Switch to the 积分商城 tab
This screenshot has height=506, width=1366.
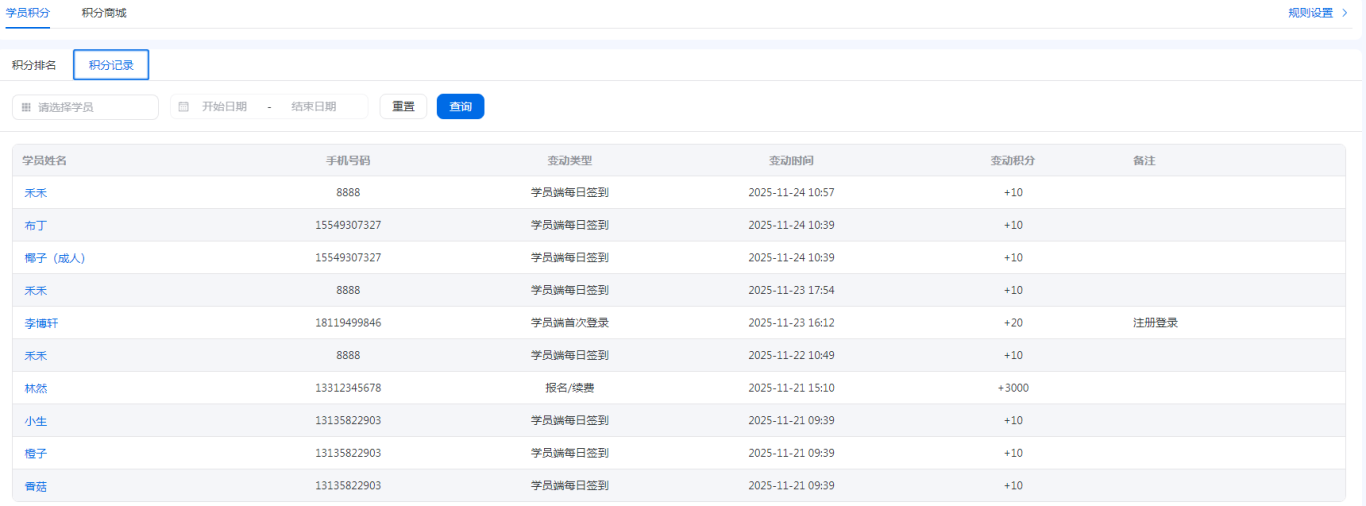[x=104, y=13]
